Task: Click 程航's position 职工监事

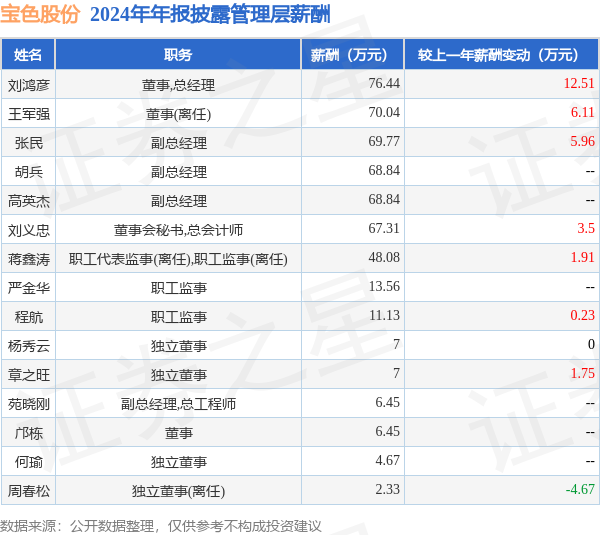Action: (179, 317)
